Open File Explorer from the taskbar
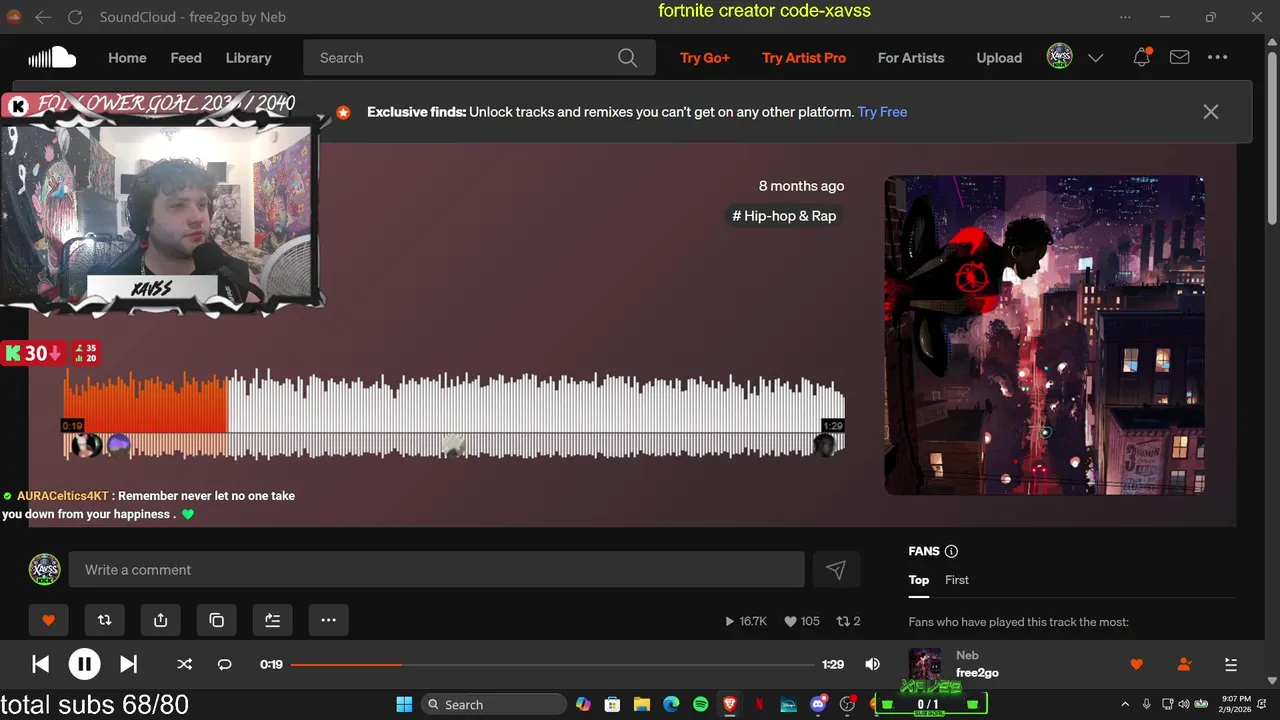The width and height of the screenshot is (1280, 720). coord(642,704)
